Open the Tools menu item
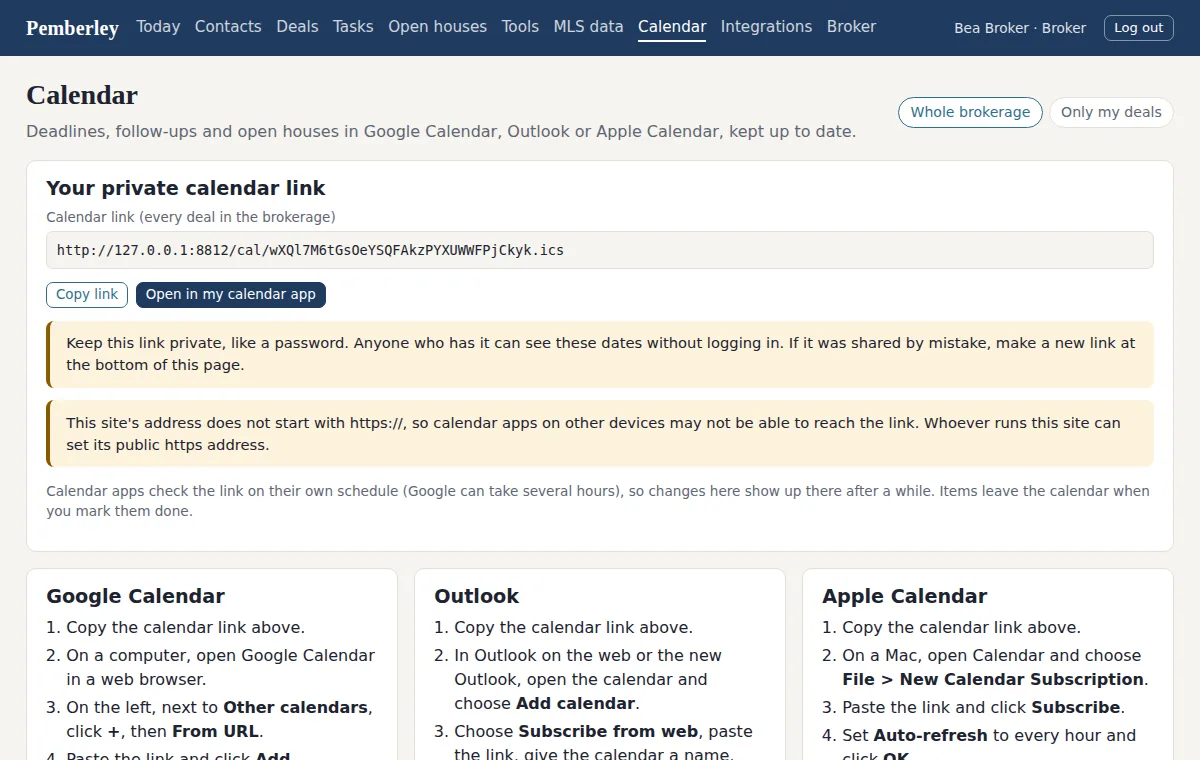Screen dimensions: 1200x760 coord(520,27)
